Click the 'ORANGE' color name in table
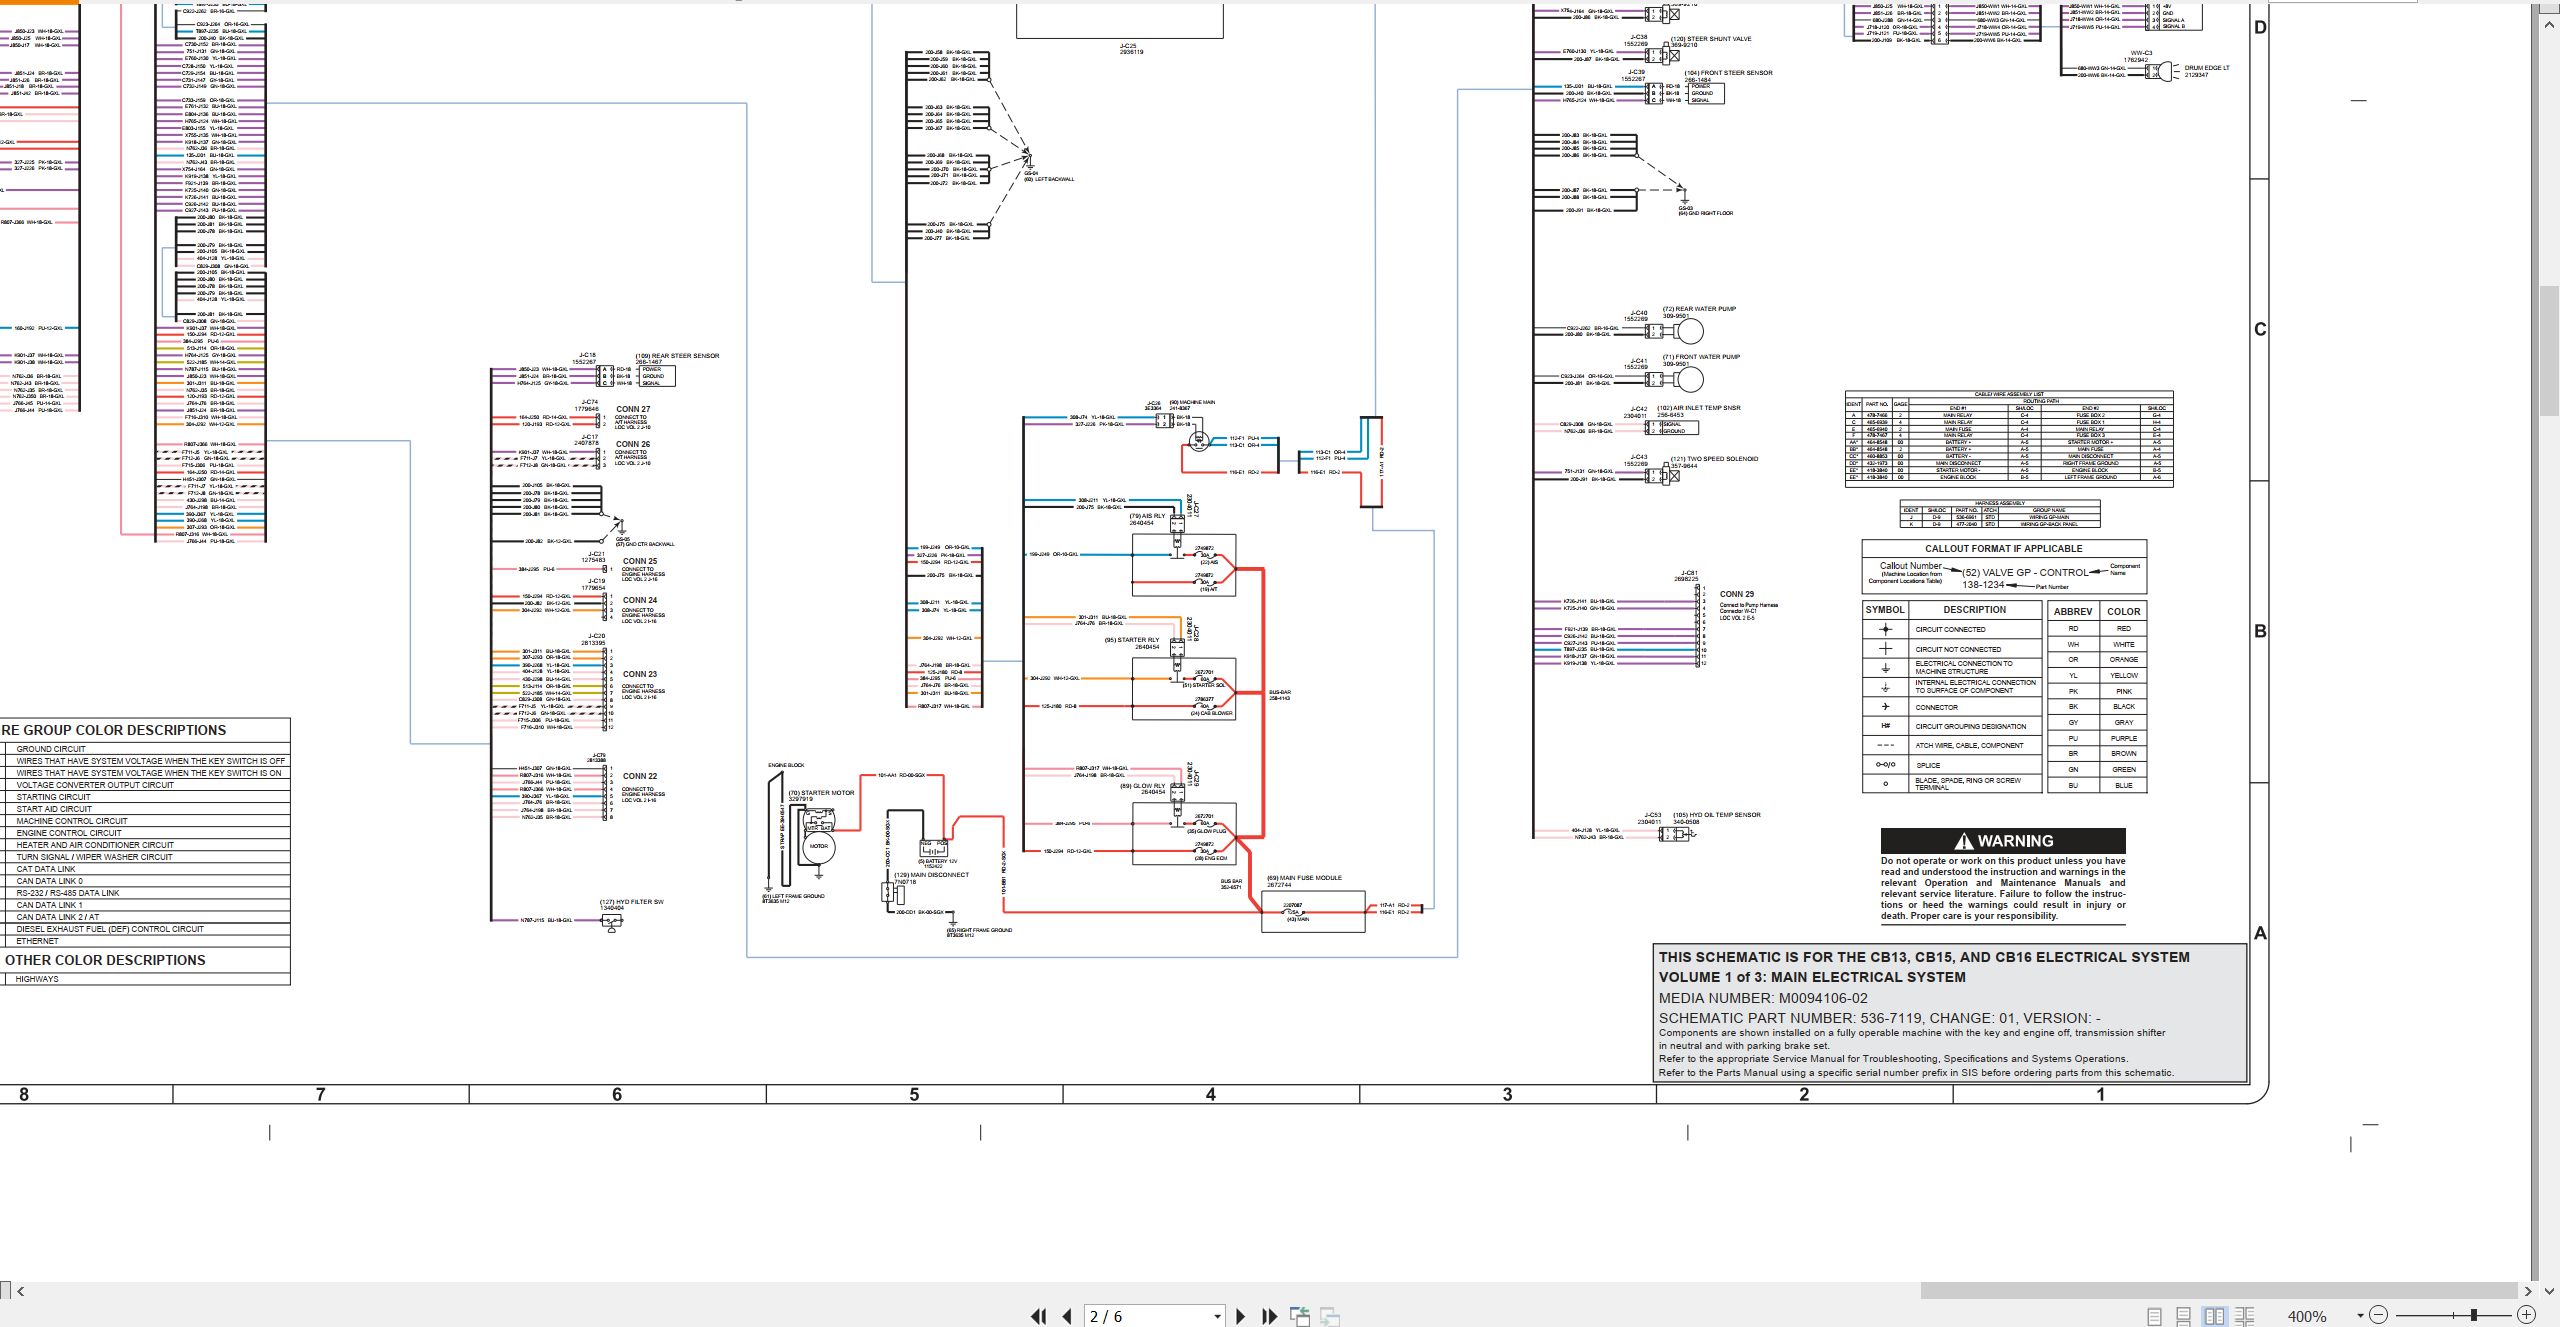This screenshot has width=2560, height=1327. tap(2124, 660)
